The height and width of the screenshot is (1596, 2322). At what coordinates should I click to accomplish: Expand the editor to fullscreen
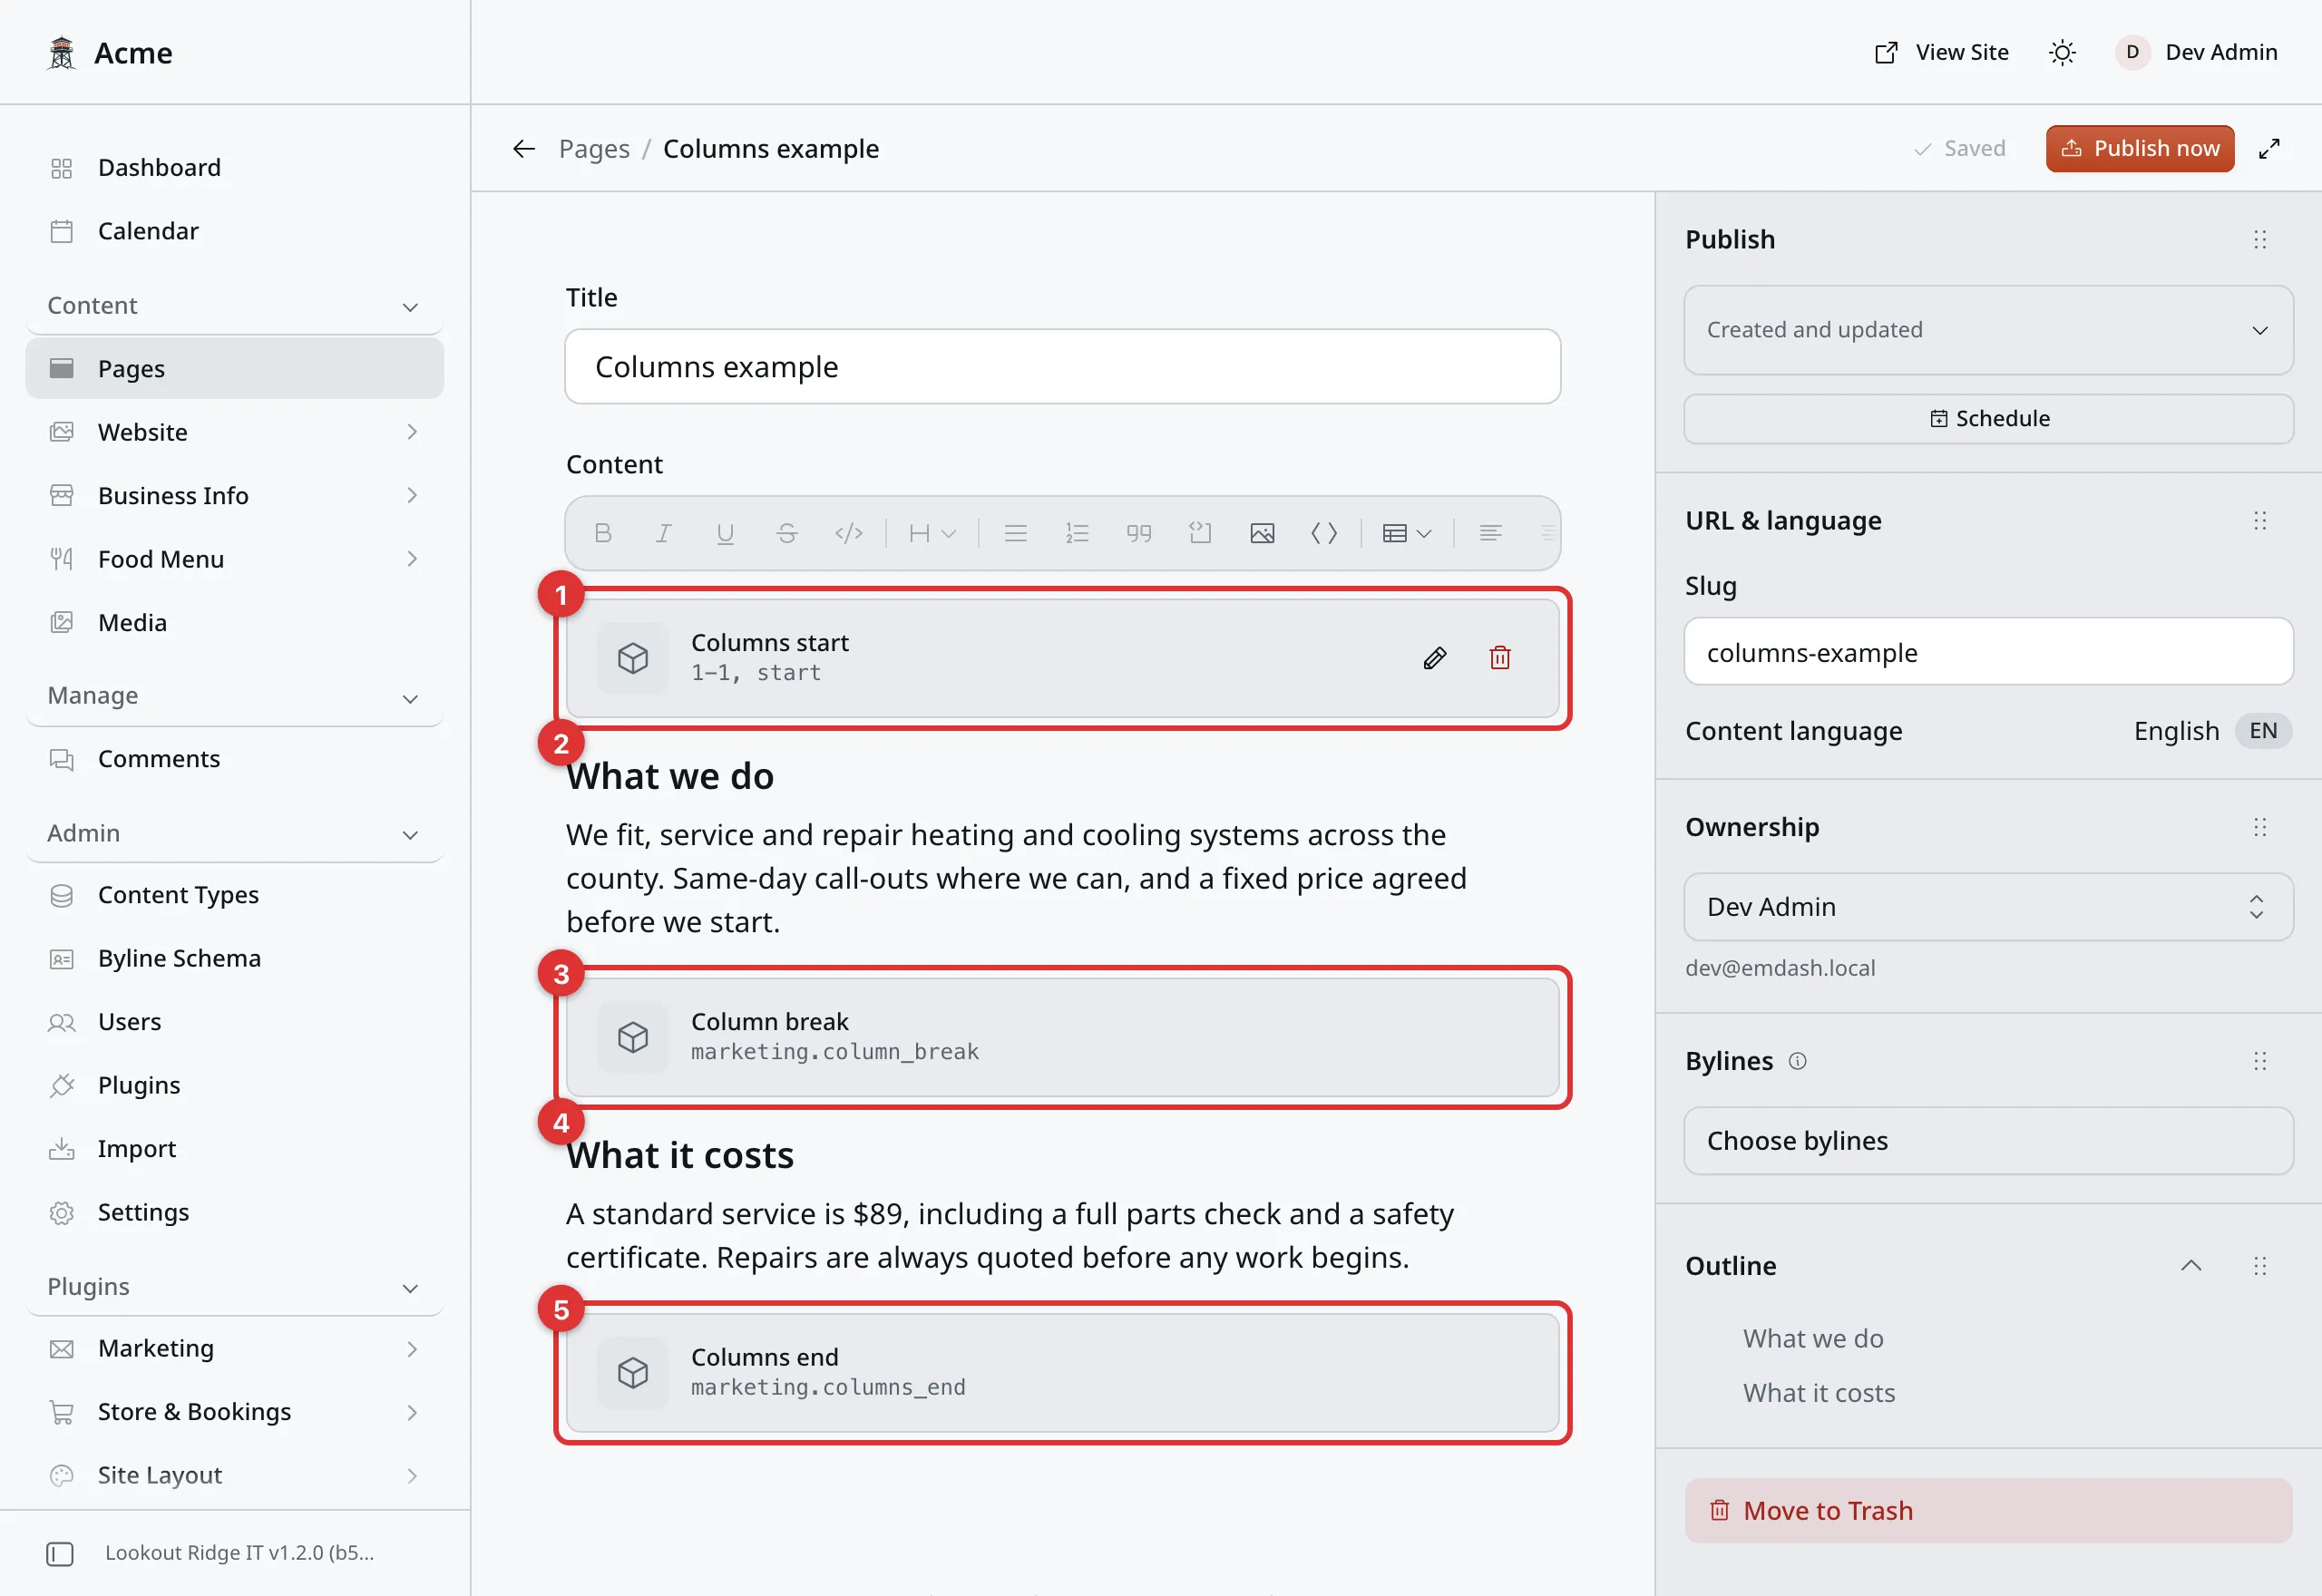2269,149
